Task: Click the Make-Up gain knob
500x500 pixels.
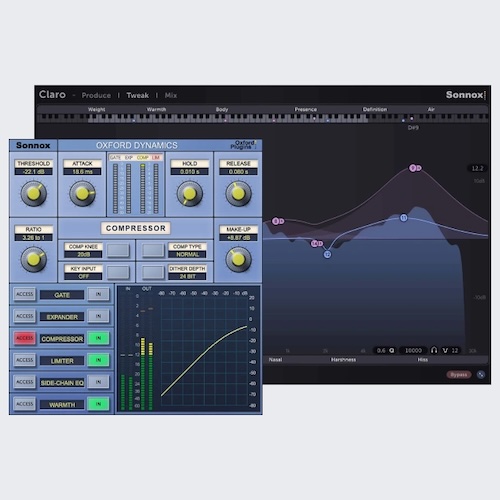Action: (x=238, y=259)
